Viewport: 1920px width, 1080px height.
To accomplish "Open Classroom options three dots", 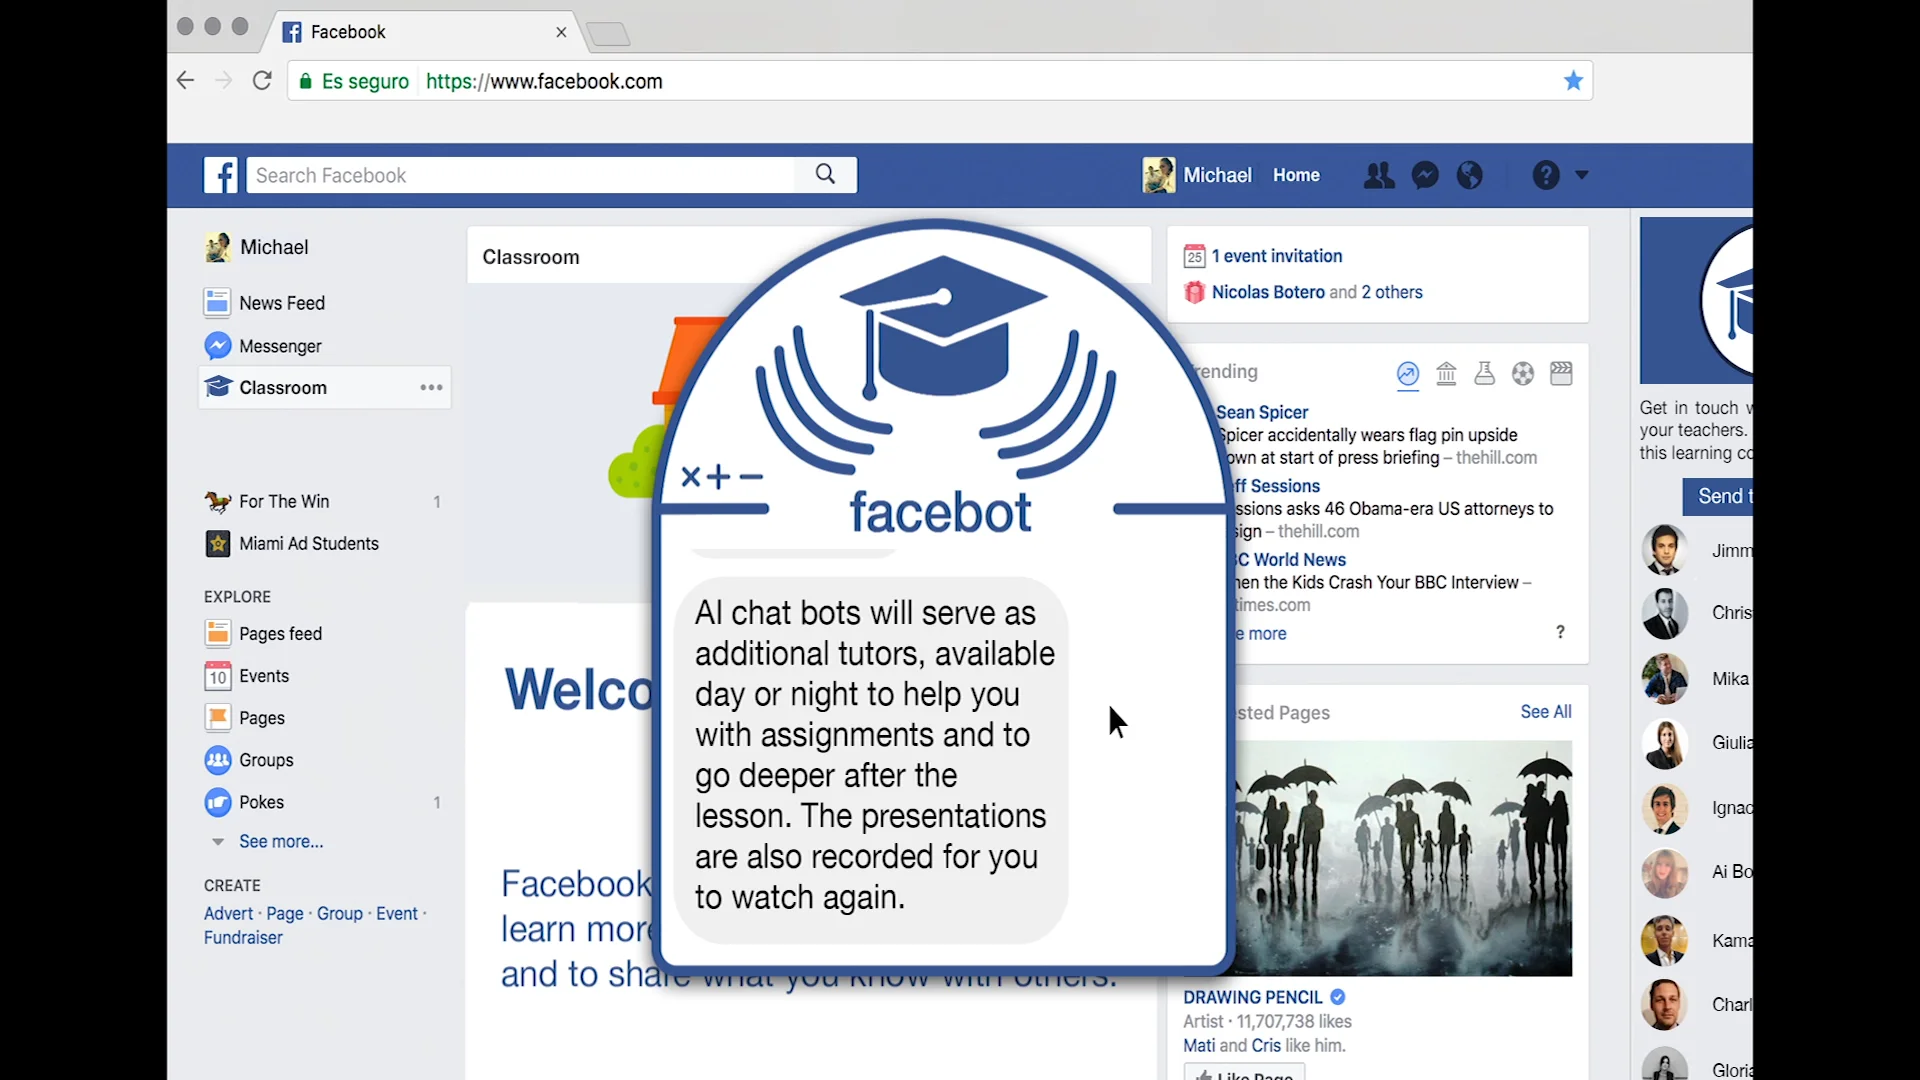I will 431,388.
